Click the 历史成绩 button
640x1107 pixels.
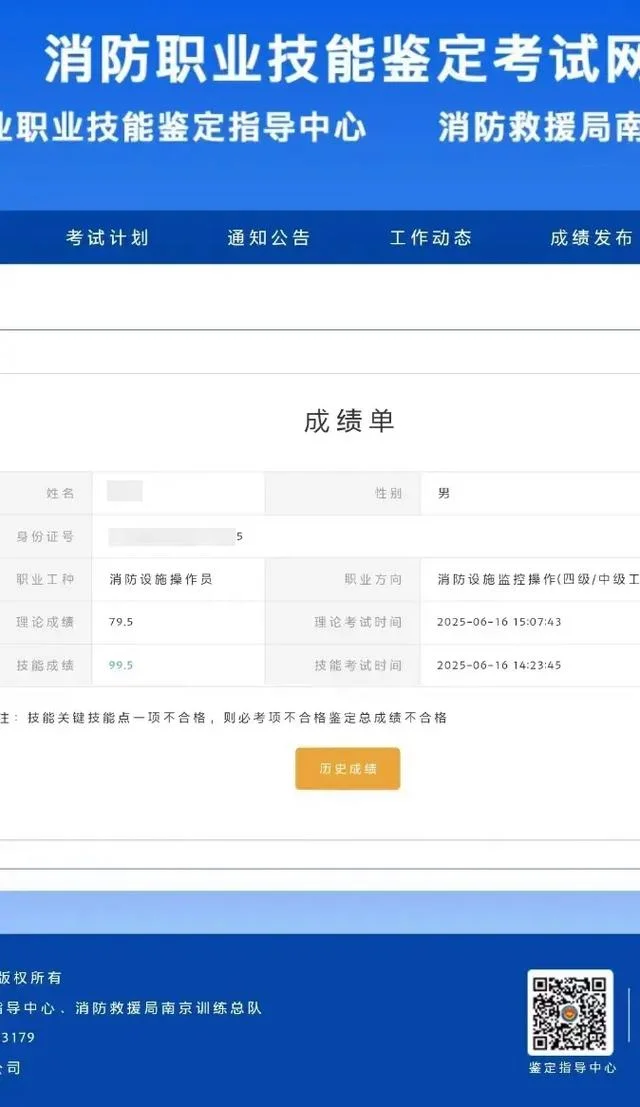click(x=348, y=769)
